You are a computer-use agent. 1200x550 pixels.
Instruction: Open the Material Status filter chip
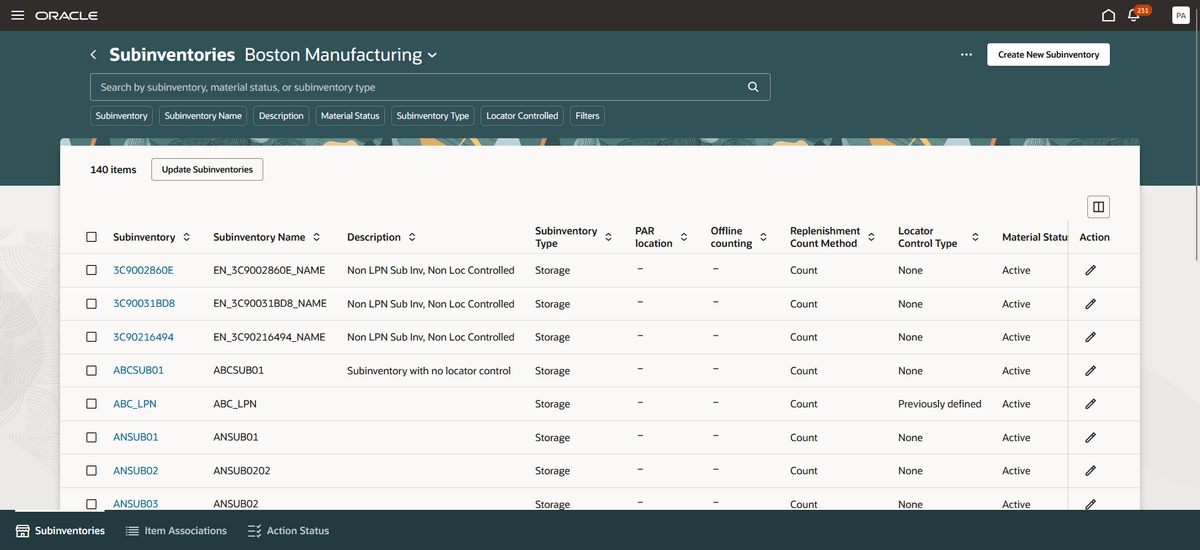point(350,116)
